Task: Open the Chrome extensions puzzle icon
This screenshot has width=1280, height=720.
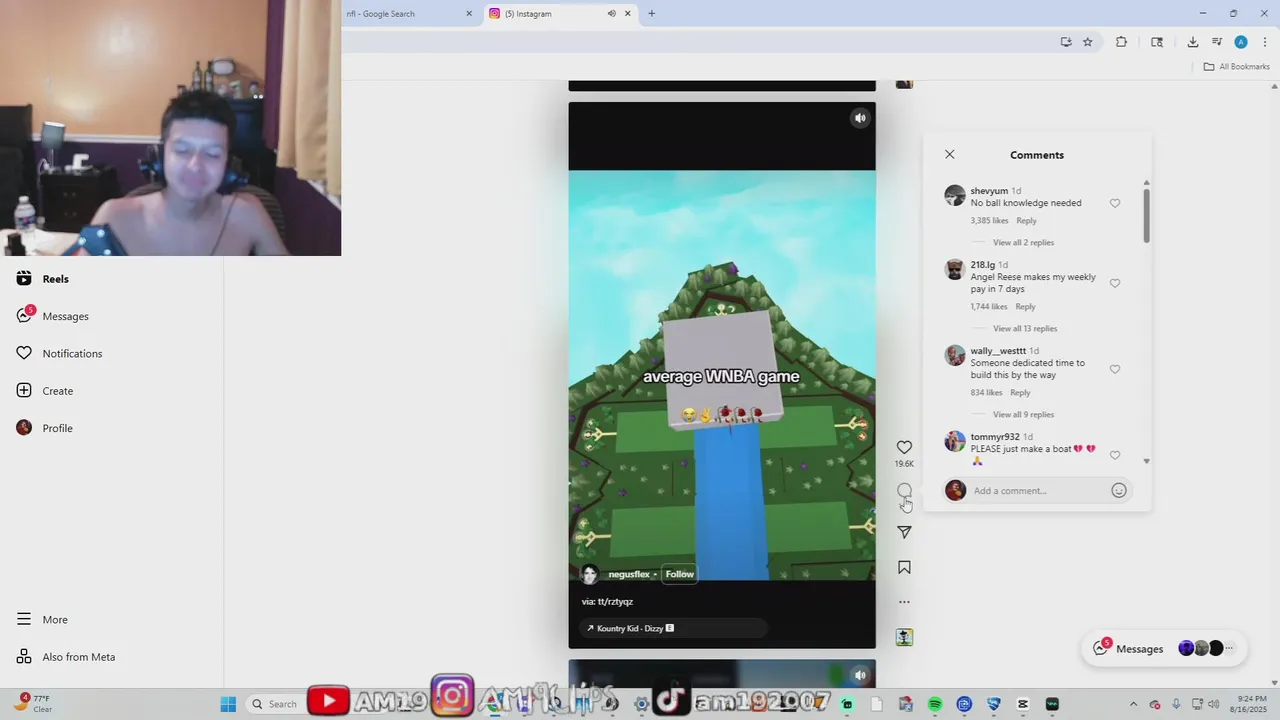Action: point(1121,42)
